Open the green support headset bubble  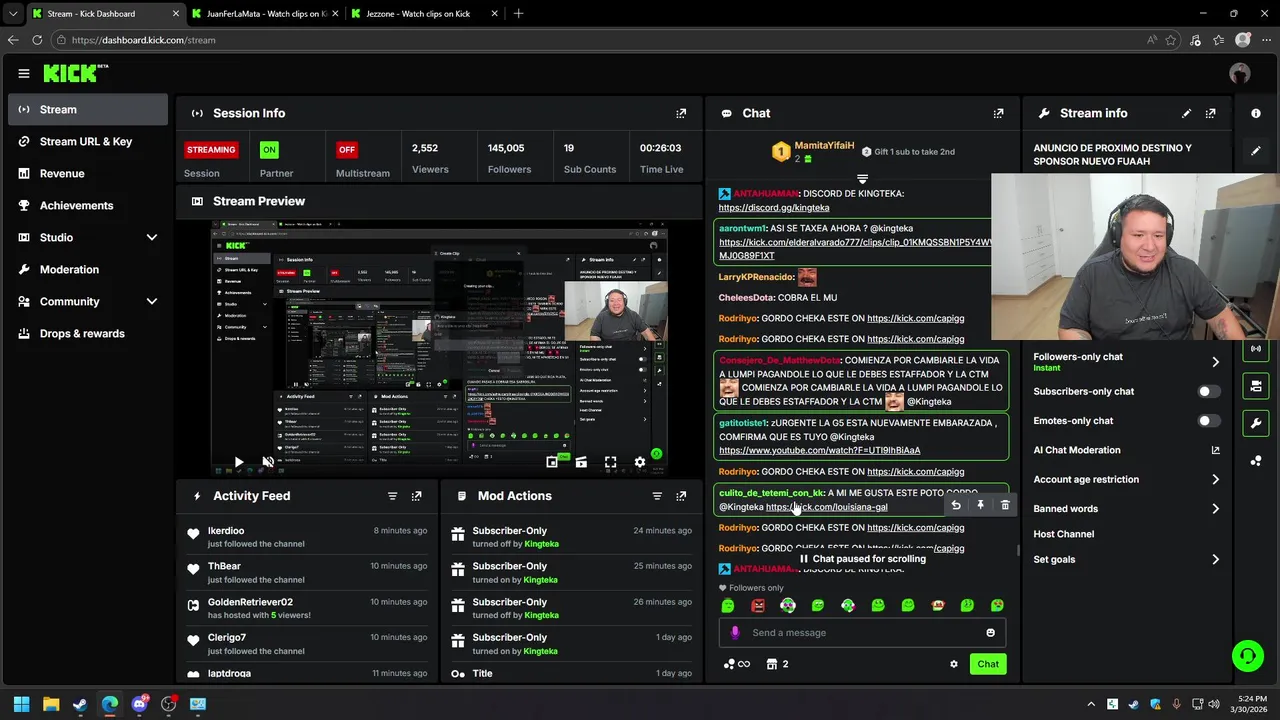point(1248,656)
